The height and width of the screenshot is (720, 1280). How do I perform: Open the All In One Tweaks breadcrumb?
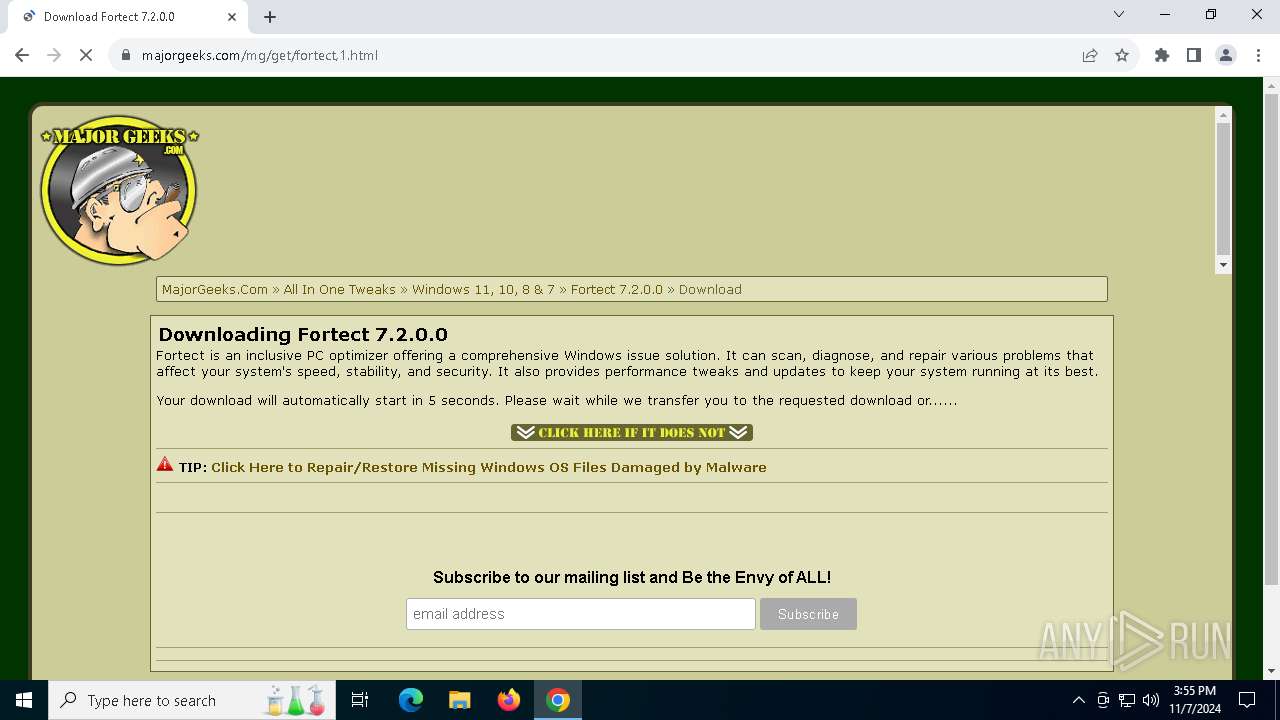[339, 289]
